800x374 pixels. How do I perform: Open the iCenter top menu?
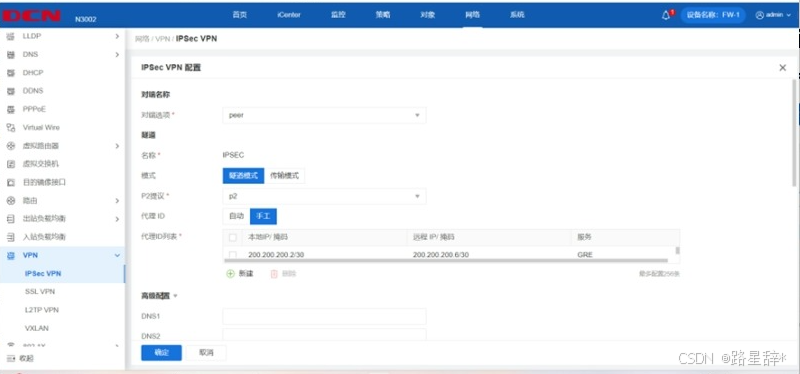point(289,15)
